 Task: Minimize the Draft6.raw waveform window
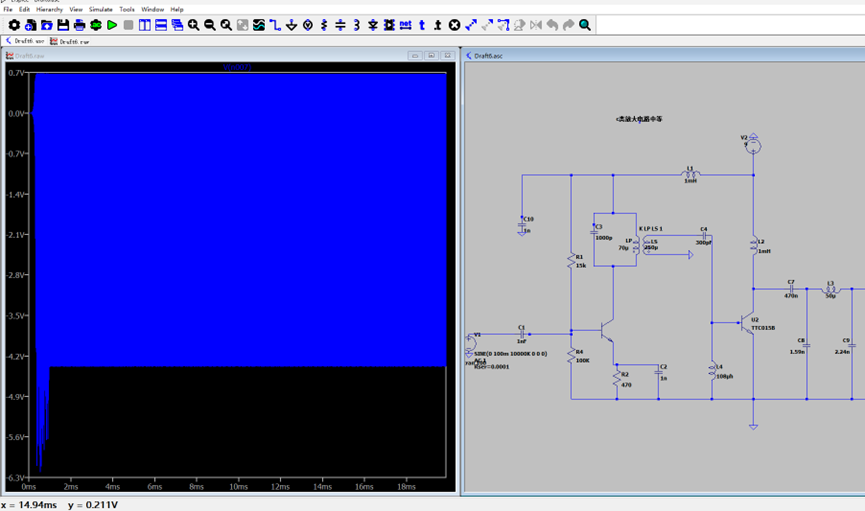point(415,55)
